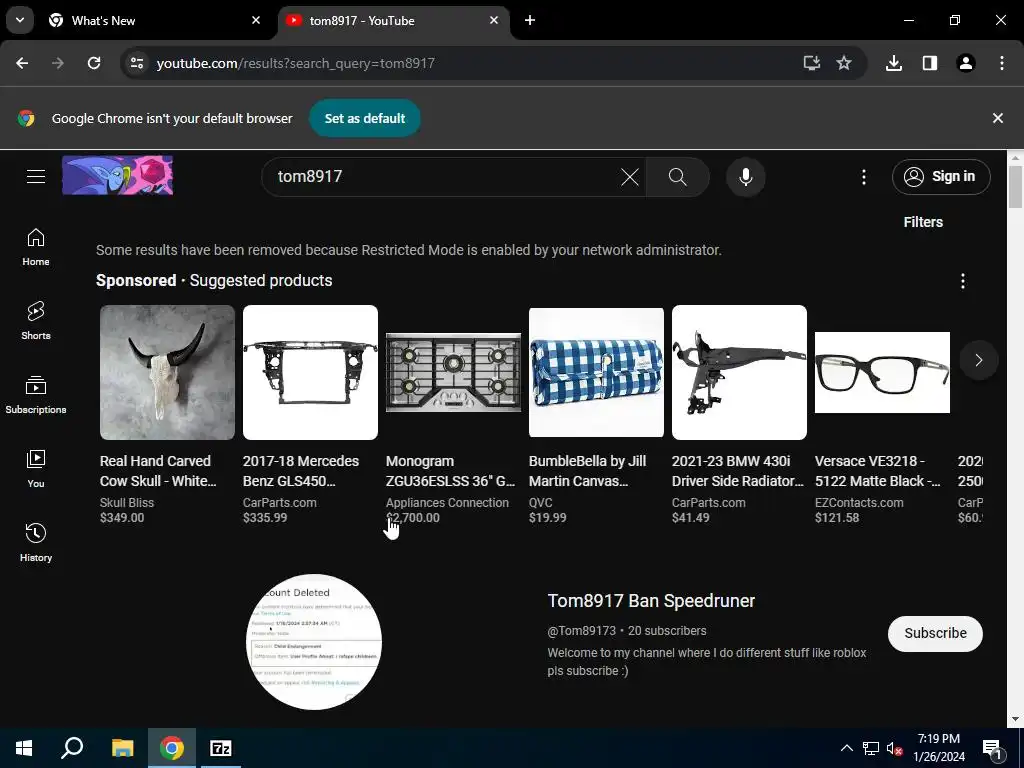1024x768 pixels.
Task: Click the Sign in button
Action: 941,176
